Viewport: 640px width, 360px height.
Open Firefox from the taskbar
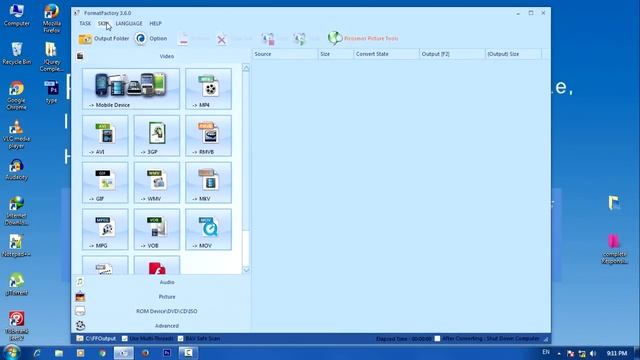145,353
